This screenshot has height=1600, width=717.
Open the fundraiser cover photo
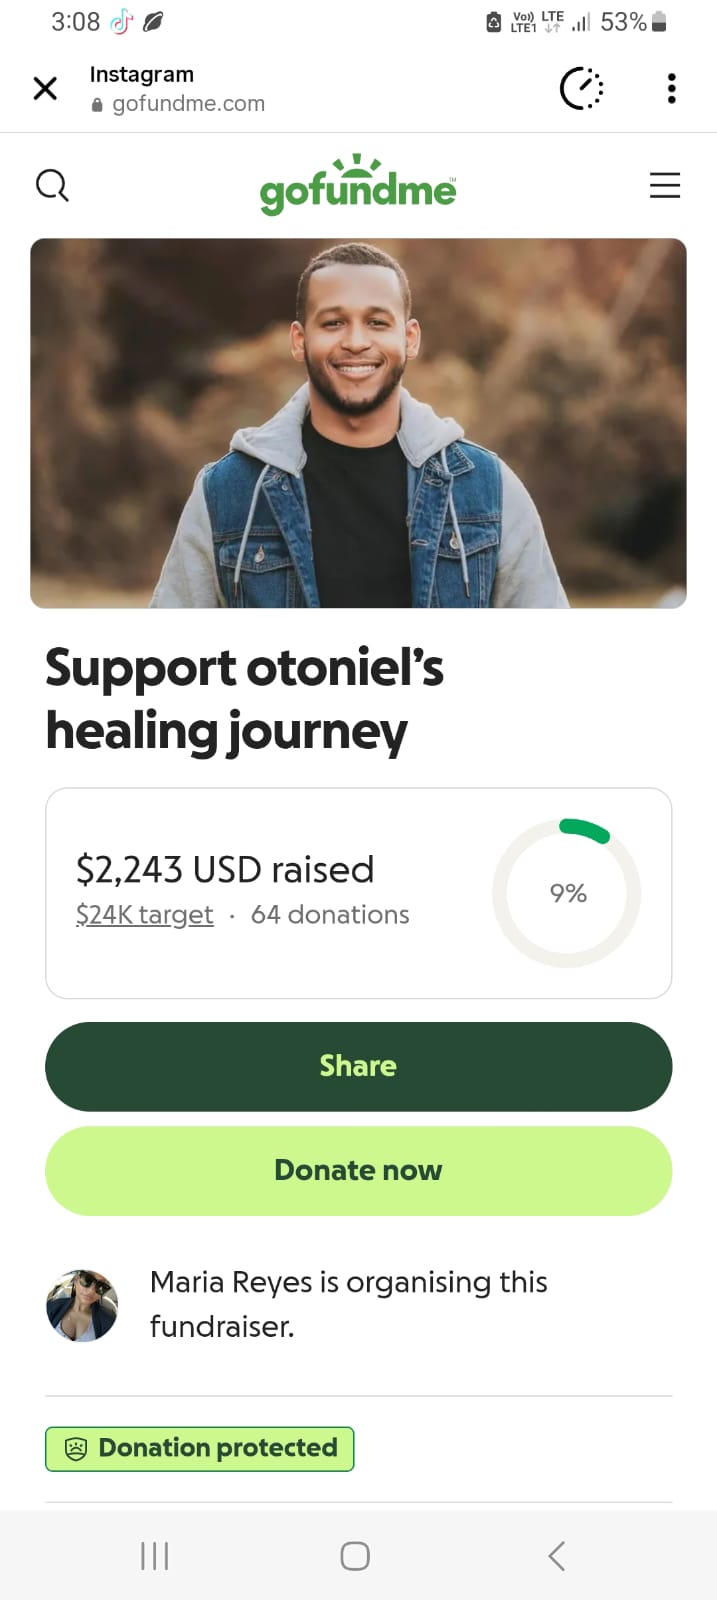(x=358, y=423)
